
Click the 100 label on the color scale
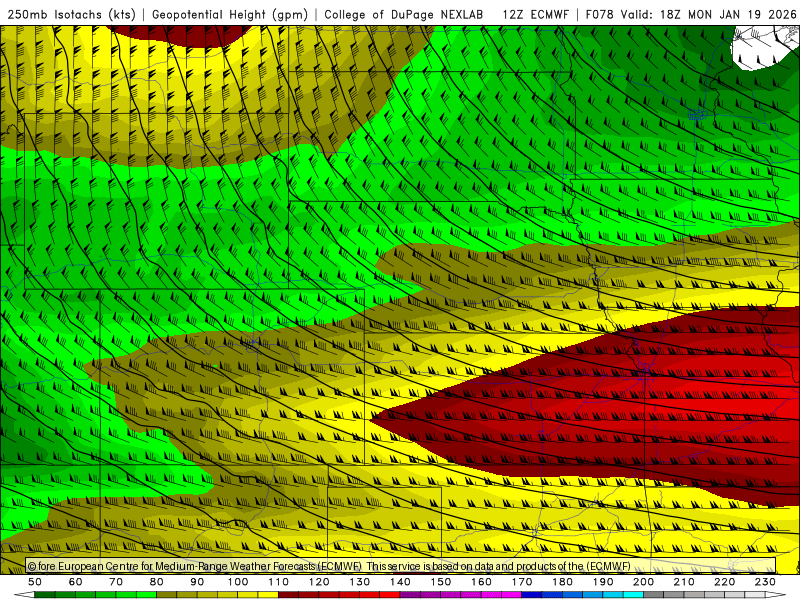pos(238,582)
